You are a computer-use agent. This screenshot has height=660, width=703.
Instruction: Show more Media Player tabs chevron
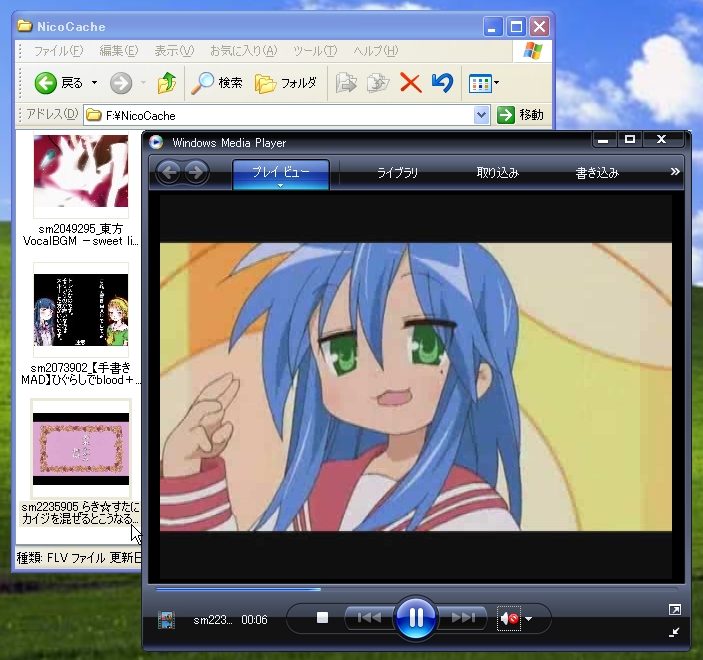coord(675,172)
